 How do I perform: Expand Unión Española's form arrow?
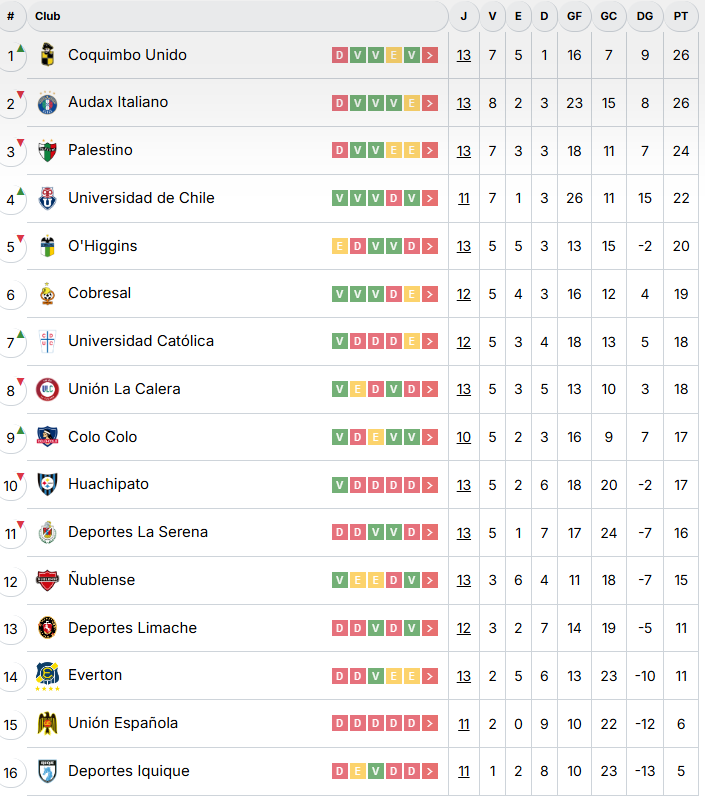(x=430, y=724)
